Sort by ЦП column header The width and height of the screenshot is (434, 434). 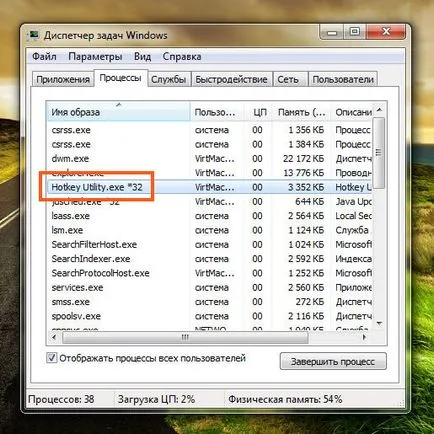(259, 112)
